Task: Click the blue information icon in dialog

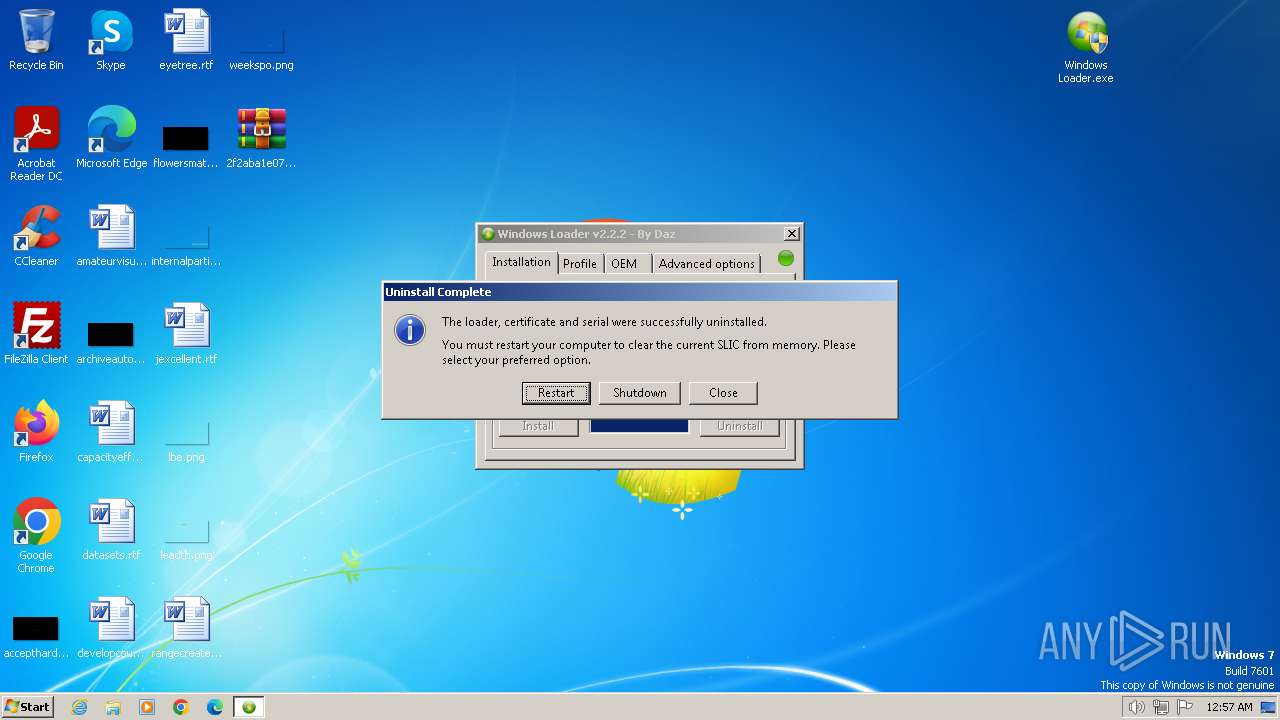Action: (410, 330)
